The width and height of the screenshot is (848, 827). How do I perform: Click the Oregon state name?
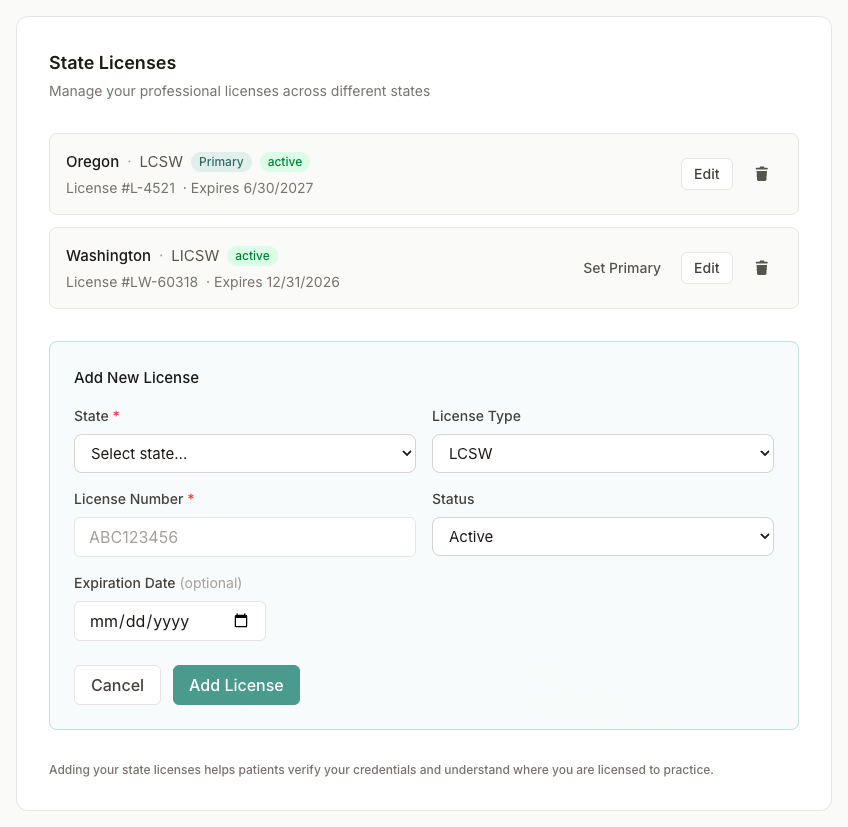coord(92,162)
